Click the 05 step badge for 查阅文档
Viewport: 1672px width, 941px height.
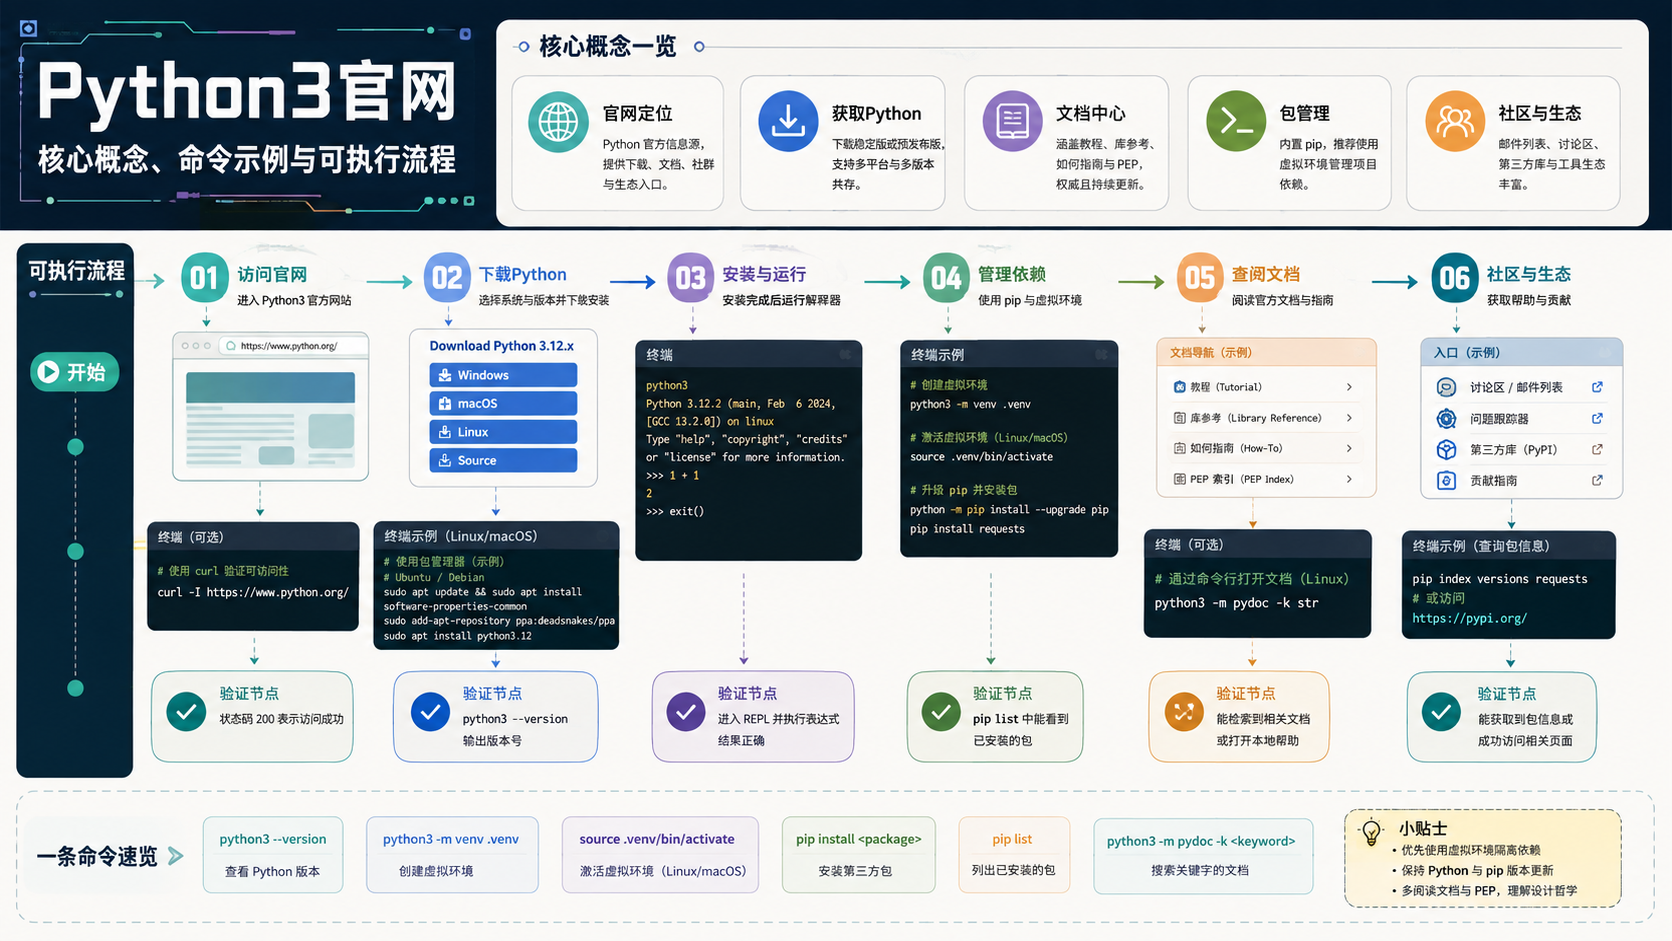[1200, 278]
